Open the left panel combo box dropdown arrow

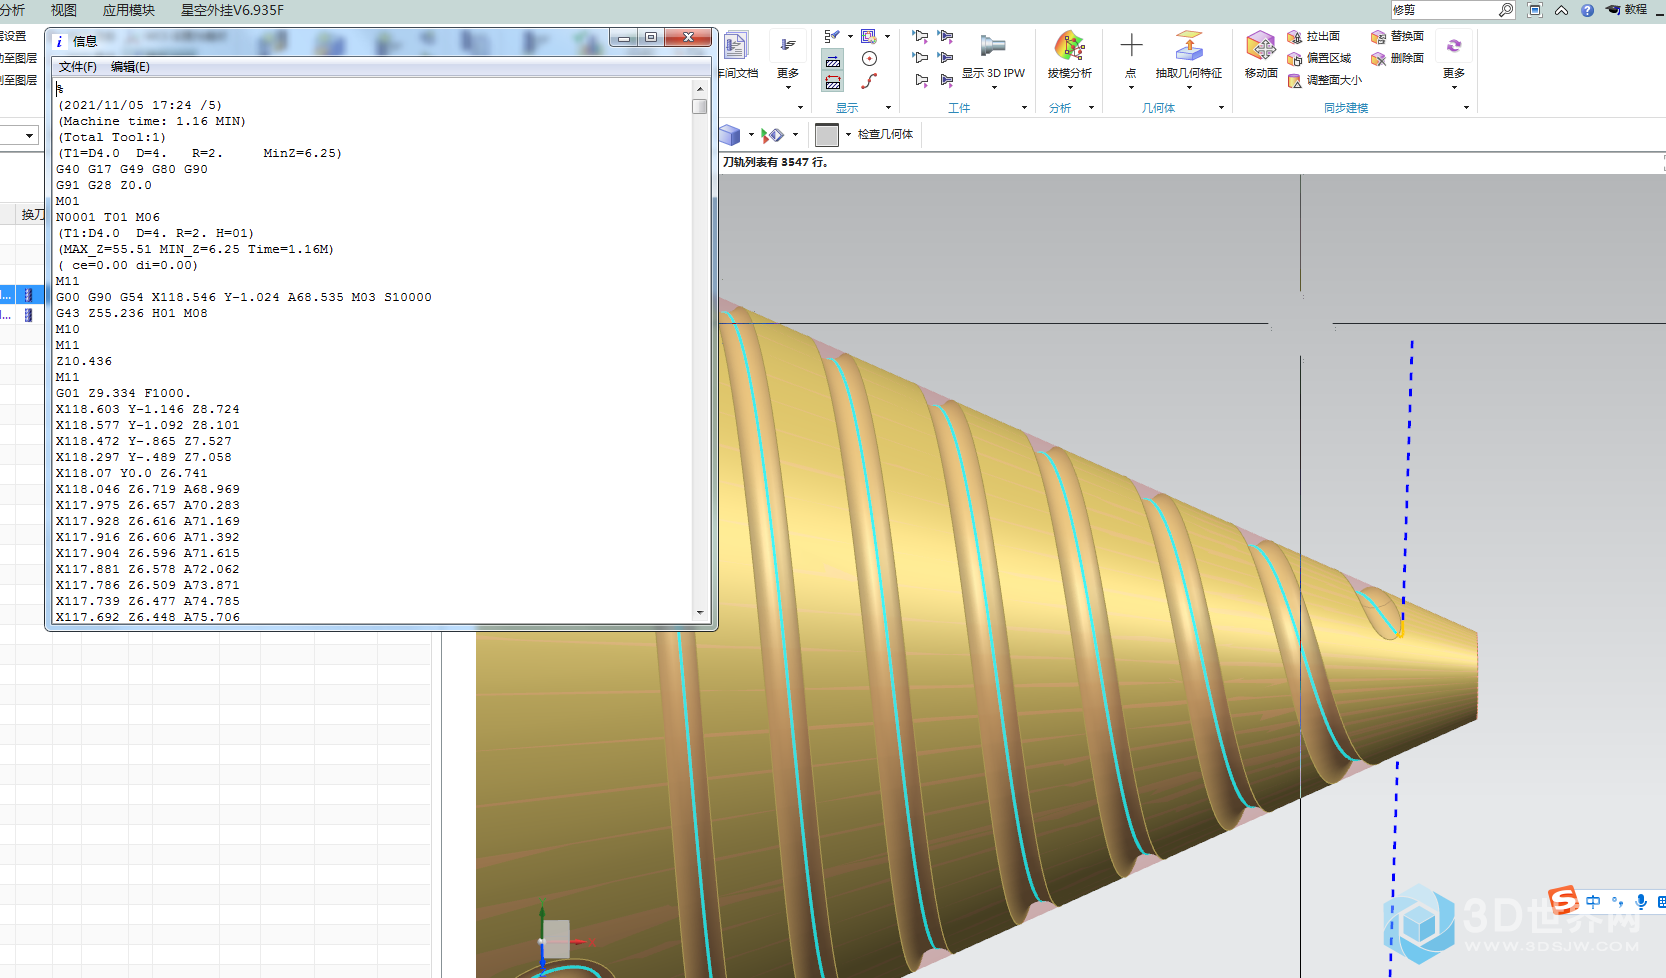[x=30, y=135]
